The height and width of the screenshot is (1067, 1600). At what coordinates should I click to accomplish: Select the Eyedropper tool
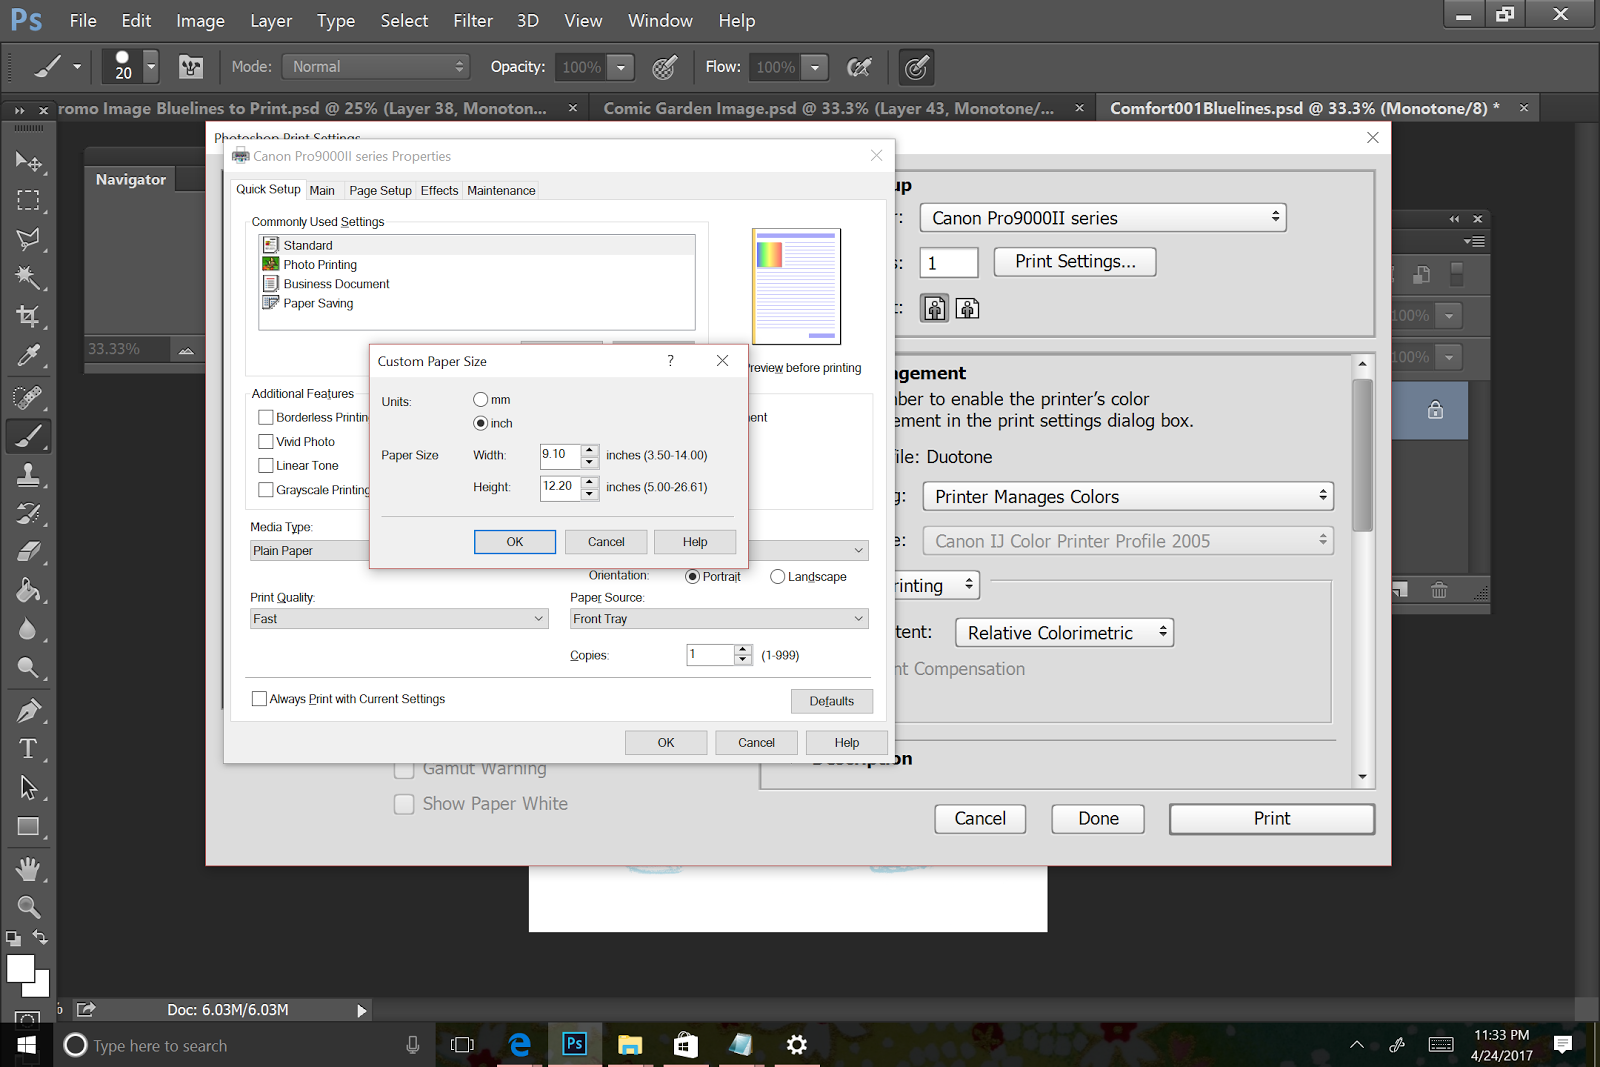[x=28, y=355]
